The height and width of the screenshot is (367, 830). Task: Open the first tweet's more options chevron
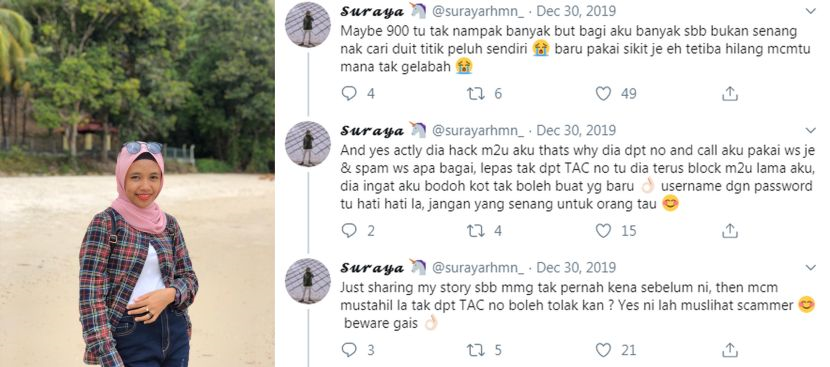click(810, 11)
